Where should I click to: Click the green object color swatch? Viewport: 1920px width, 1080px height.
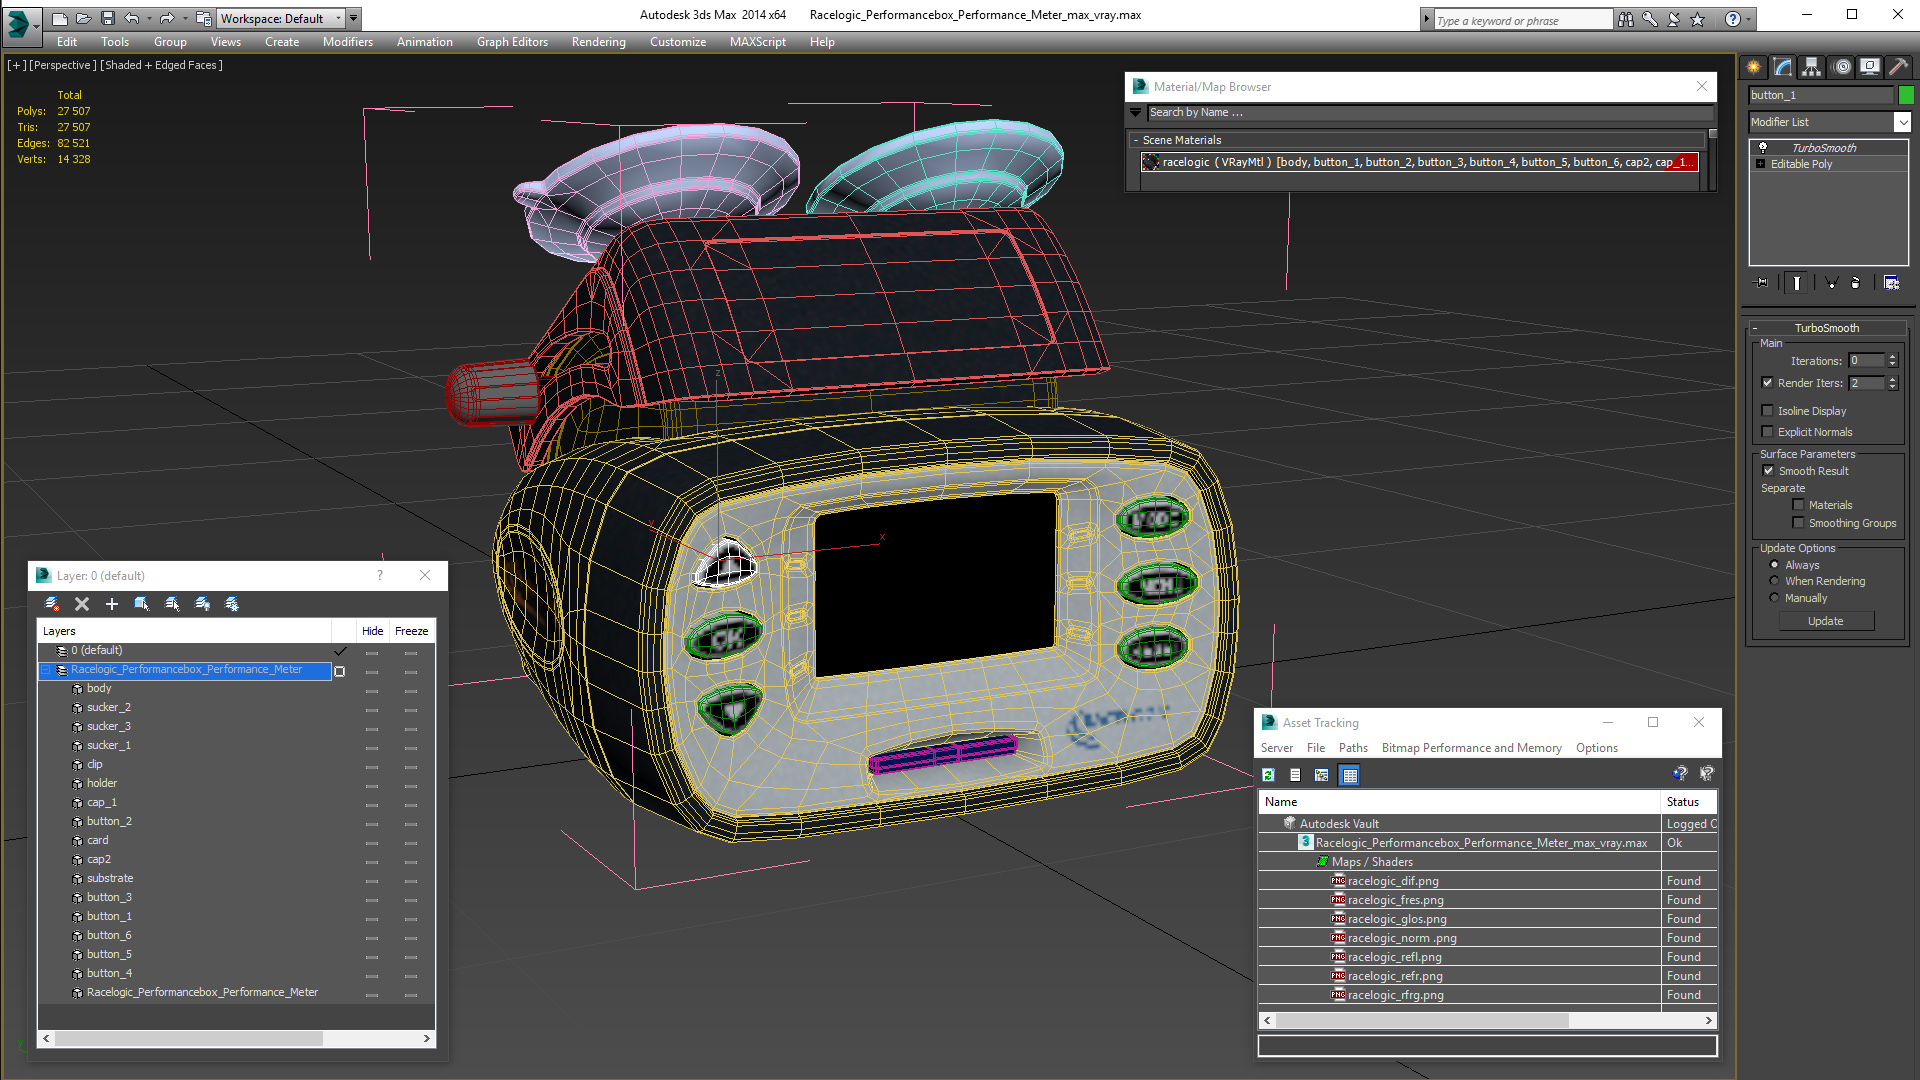pos(1906,95)
